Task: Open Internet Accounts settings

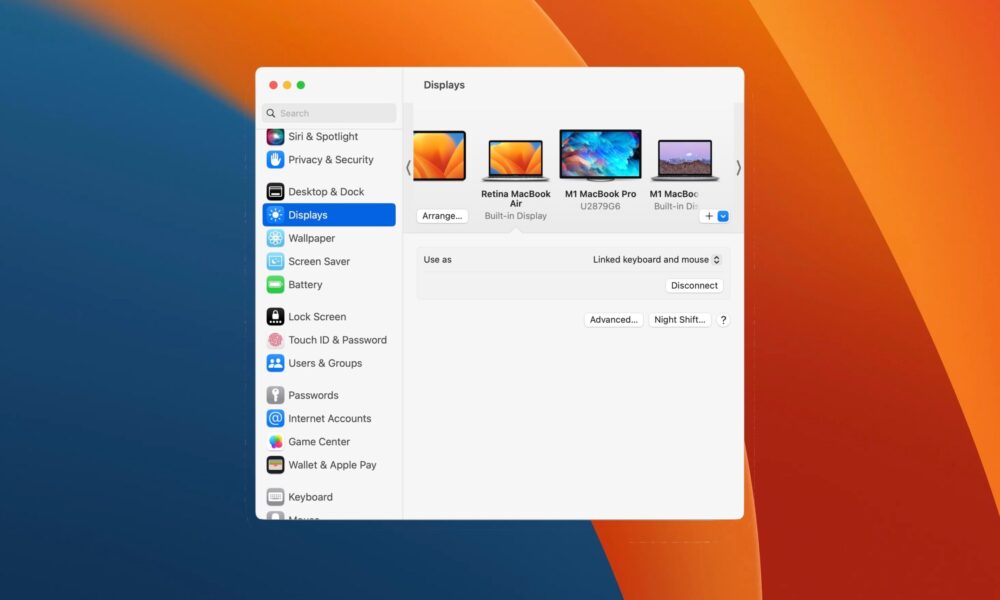Action: pyautogui.click(x=329, y=418)
